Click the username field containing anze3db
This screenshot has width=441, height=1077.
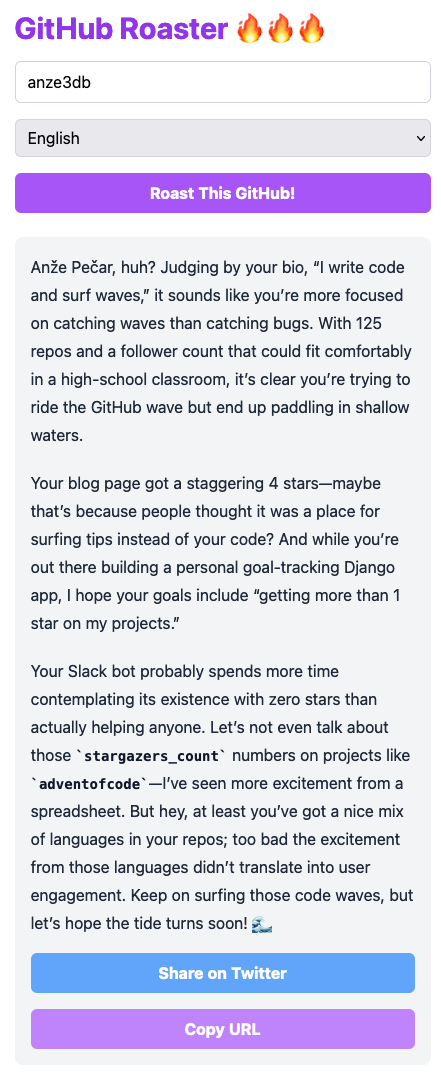(x=223, y=83)
